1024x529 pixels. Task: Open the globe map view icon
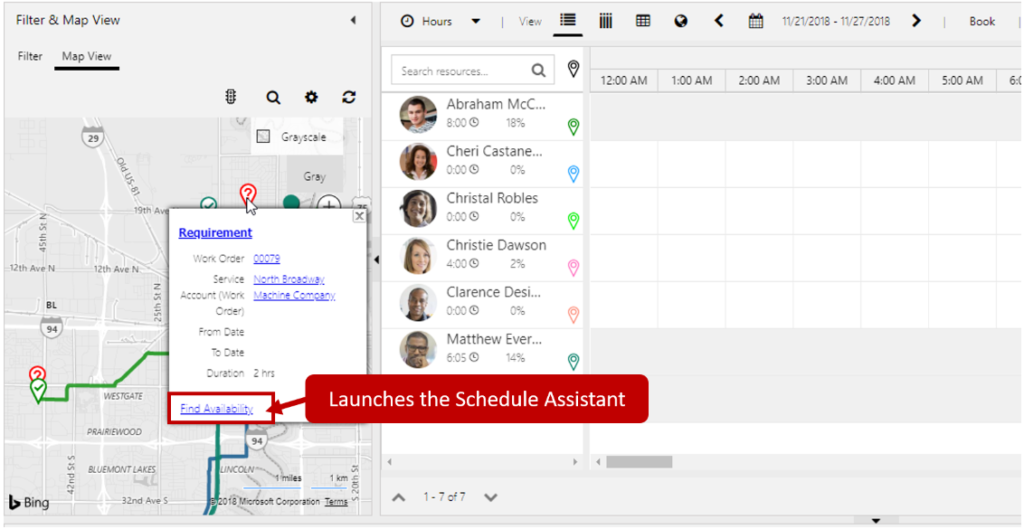681,21
